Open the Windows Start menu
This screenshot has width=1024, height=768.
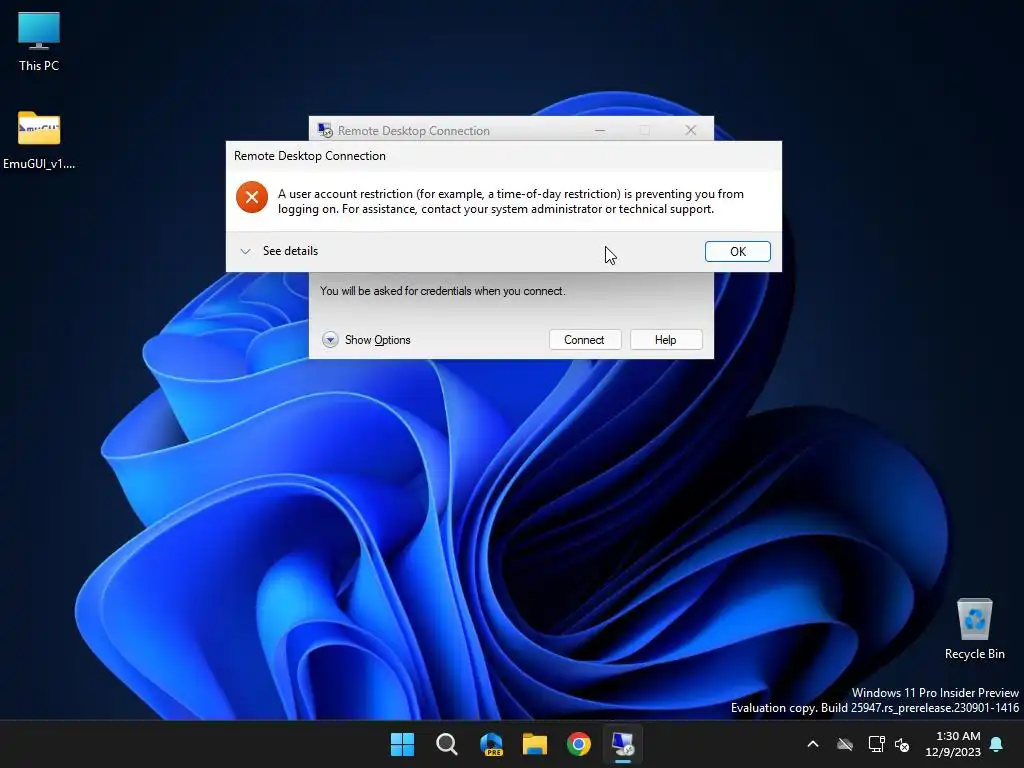402,744
